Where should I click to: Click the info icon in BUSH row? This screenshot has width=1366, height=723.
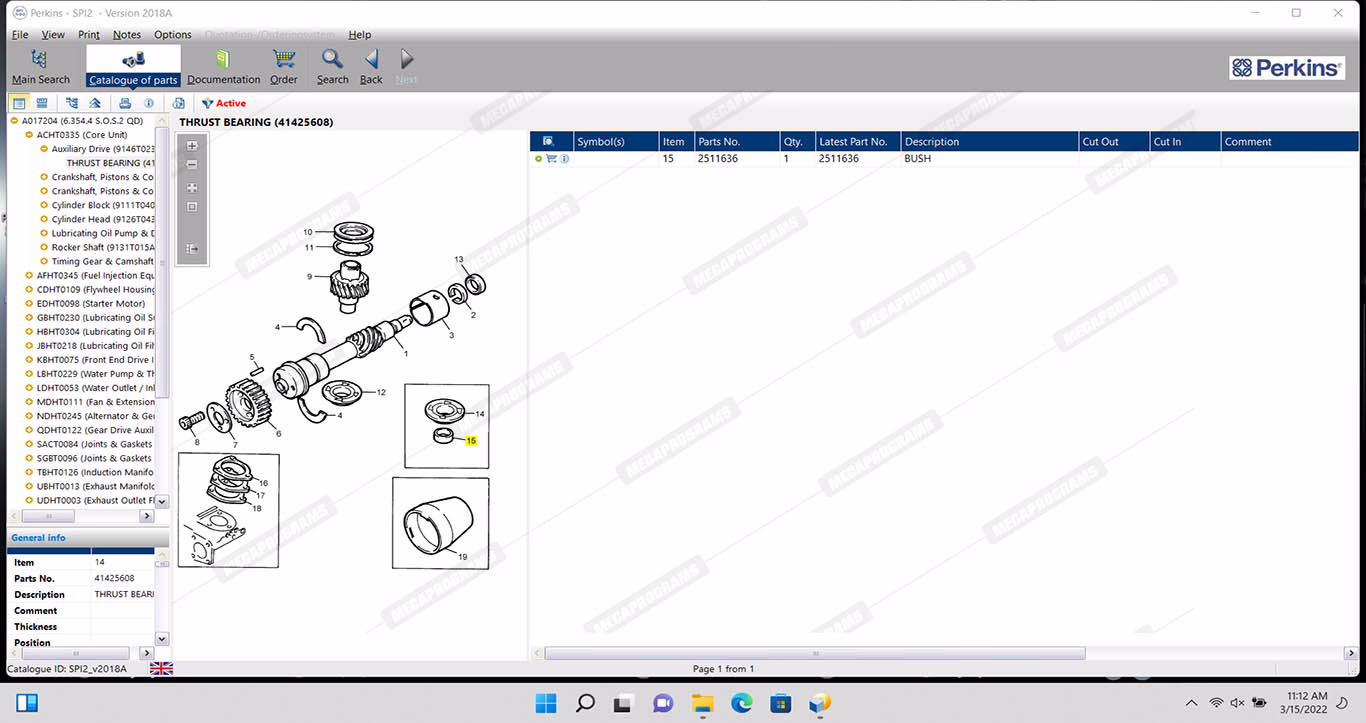point(564,159)
